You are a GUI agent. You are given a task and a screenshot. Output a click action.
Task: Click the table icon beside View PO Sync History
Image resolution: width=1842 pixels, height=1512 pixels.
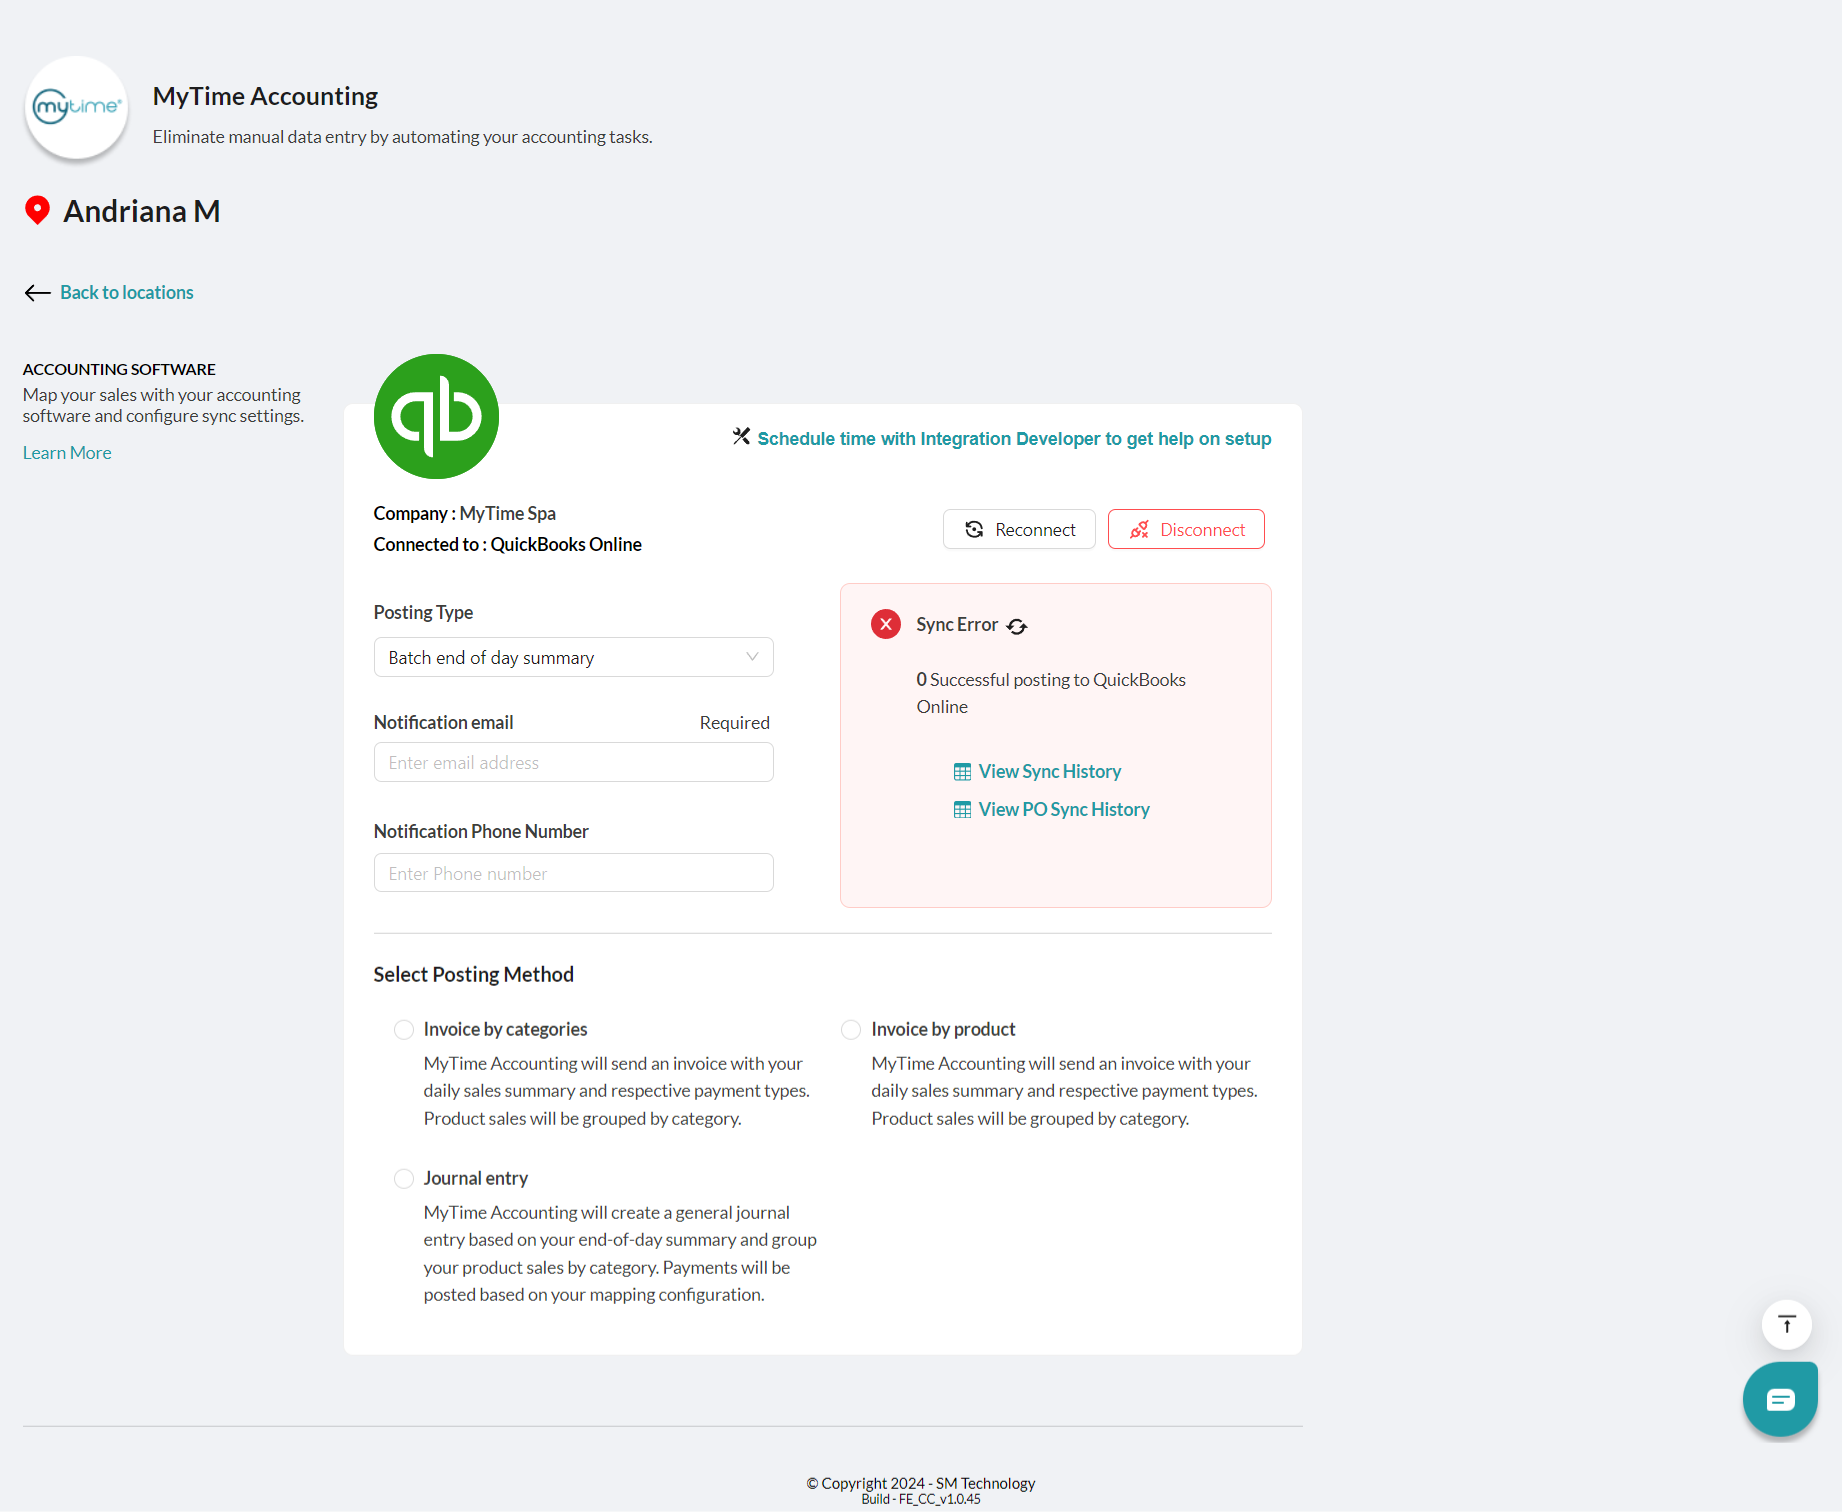[962, 810]
